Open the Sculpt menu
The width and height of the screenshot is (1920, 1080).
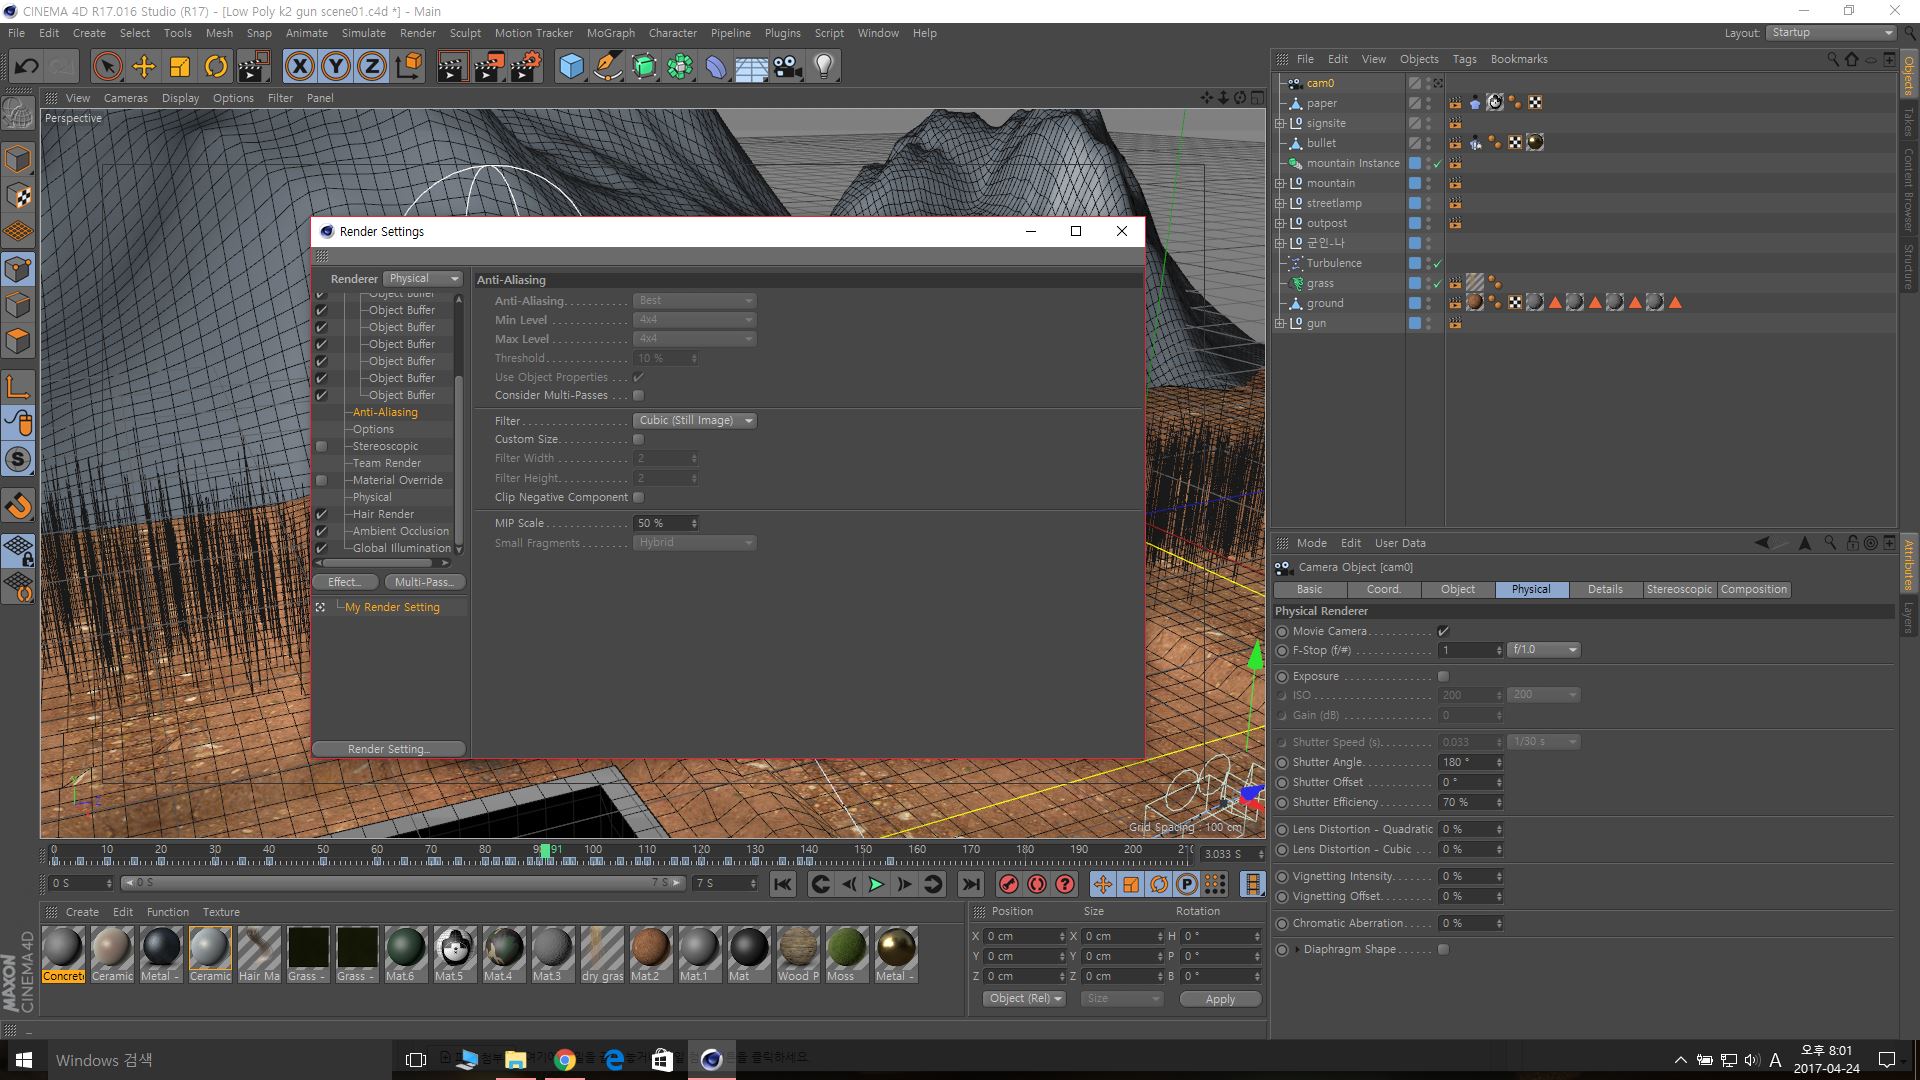(465, 33)
